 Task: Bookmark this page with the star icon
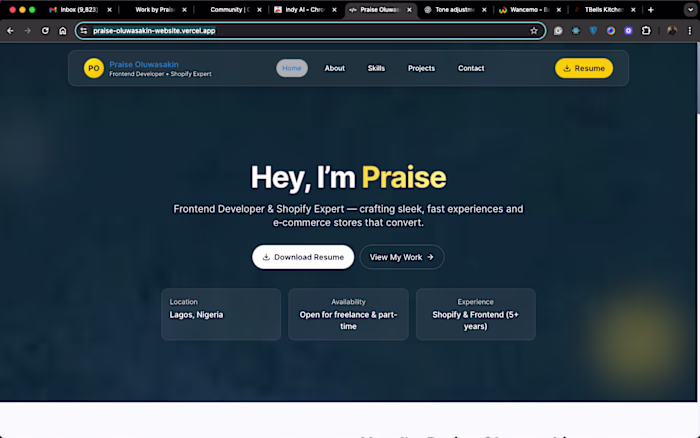tap(534, 31)
